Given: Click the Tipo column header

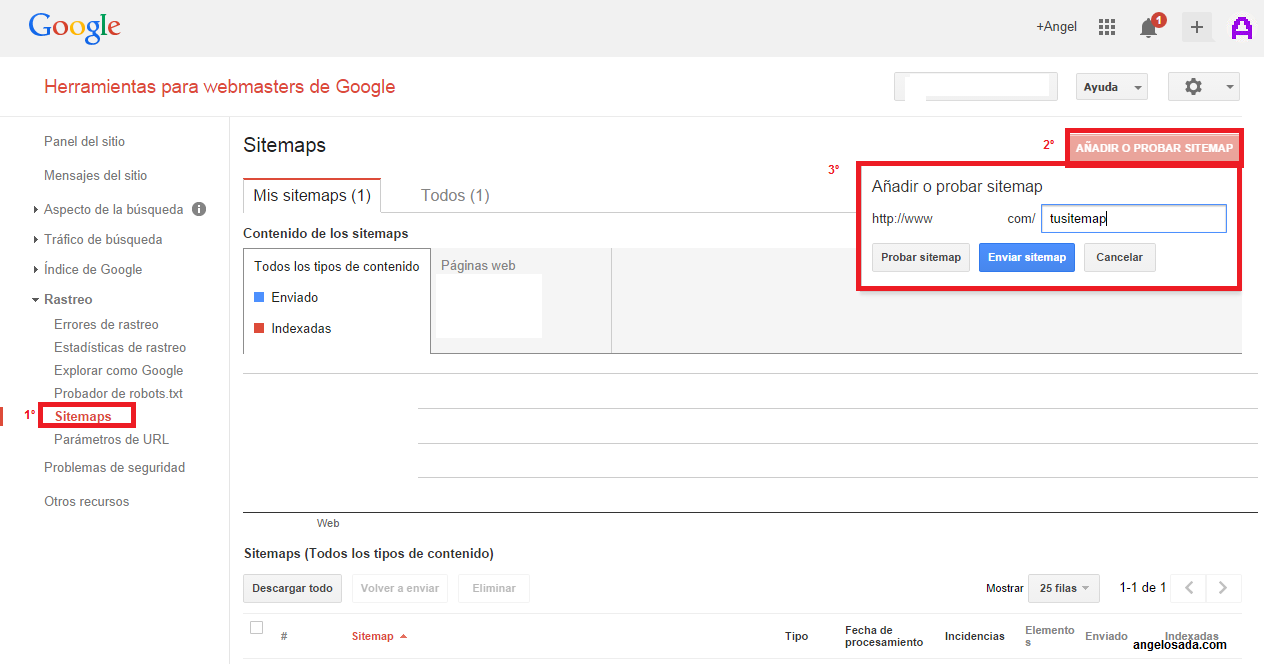Looking at the screenshot, I should tap(796, 636).
